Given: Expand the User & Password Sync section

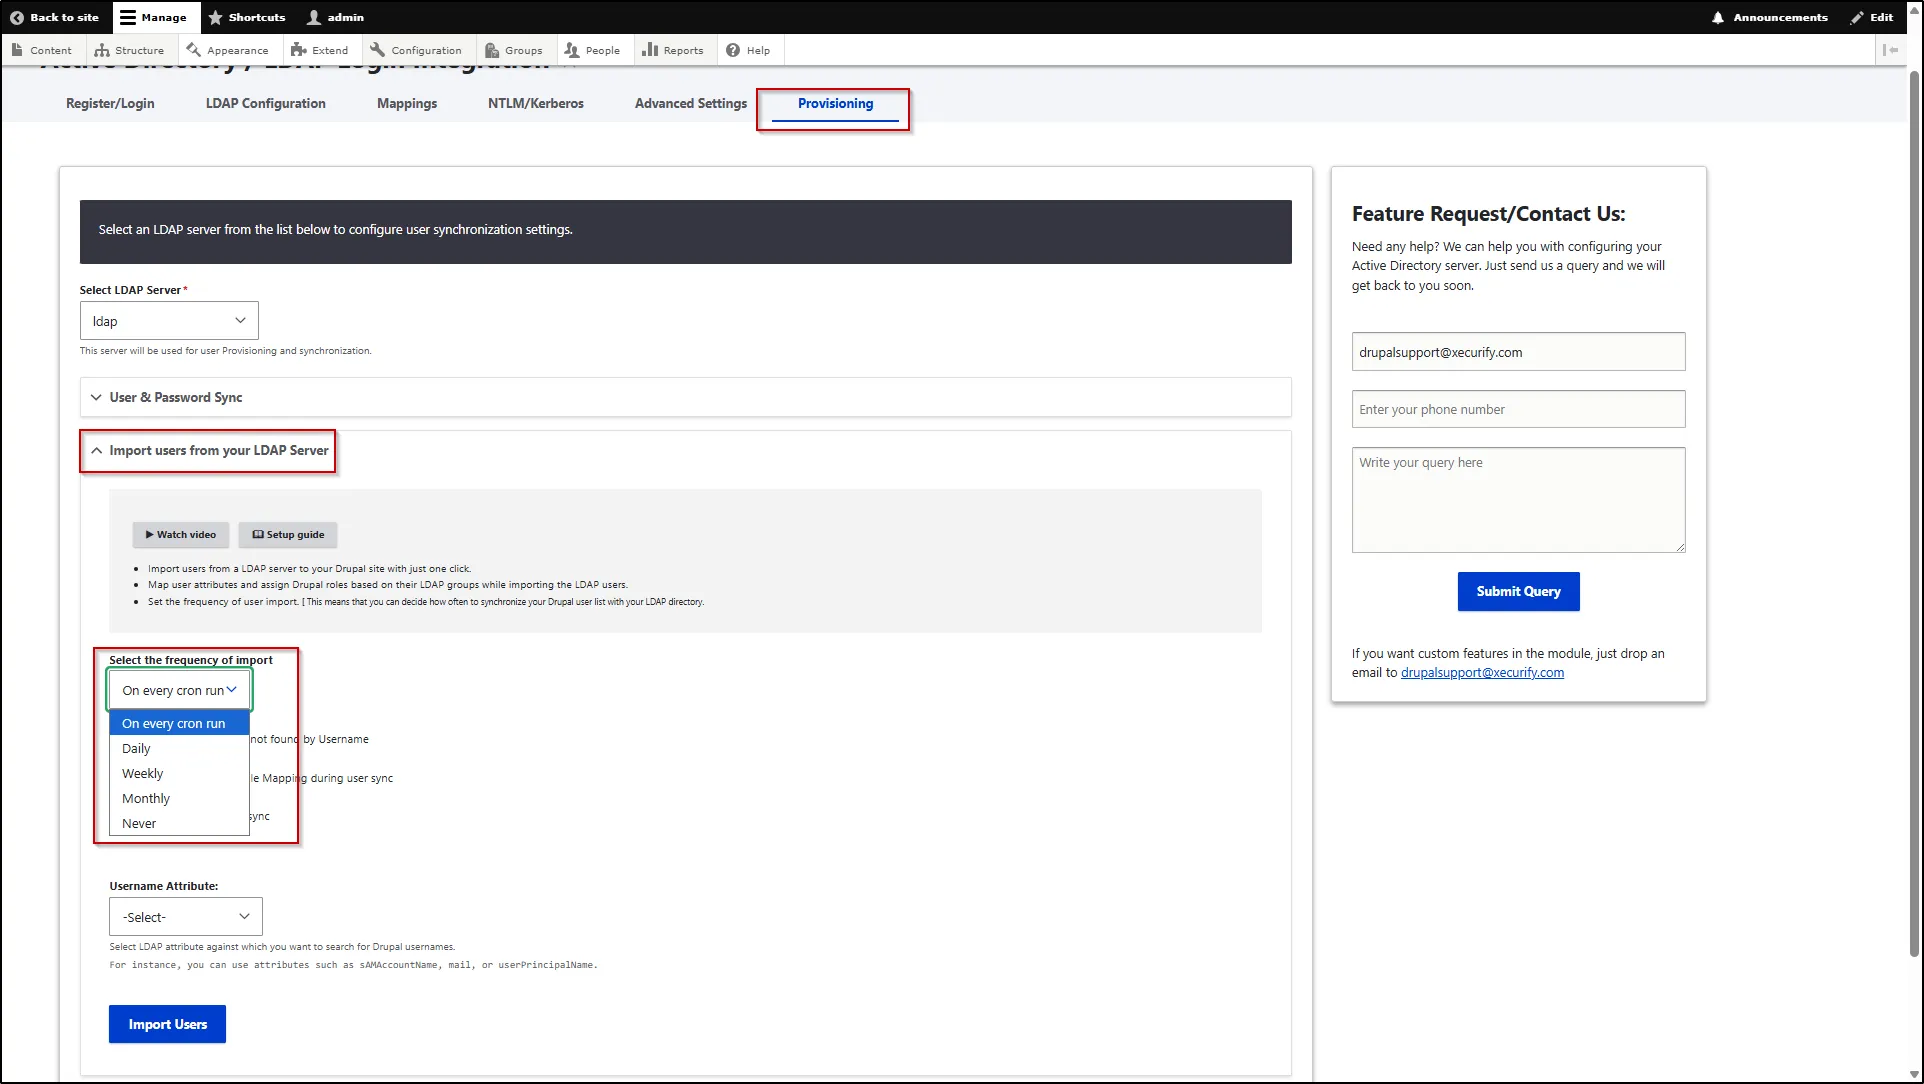Looking at the screenshot, I should [175, 397].
